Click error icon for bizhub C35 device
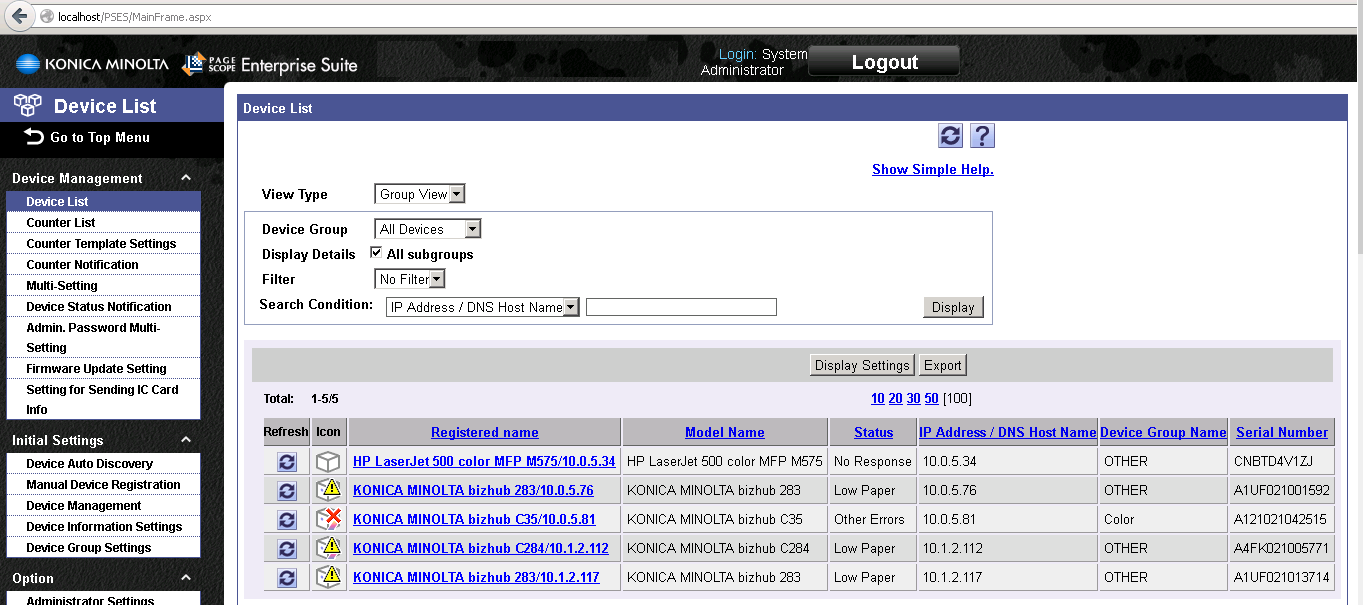1363x605 pixels. (x=328, y=519)
